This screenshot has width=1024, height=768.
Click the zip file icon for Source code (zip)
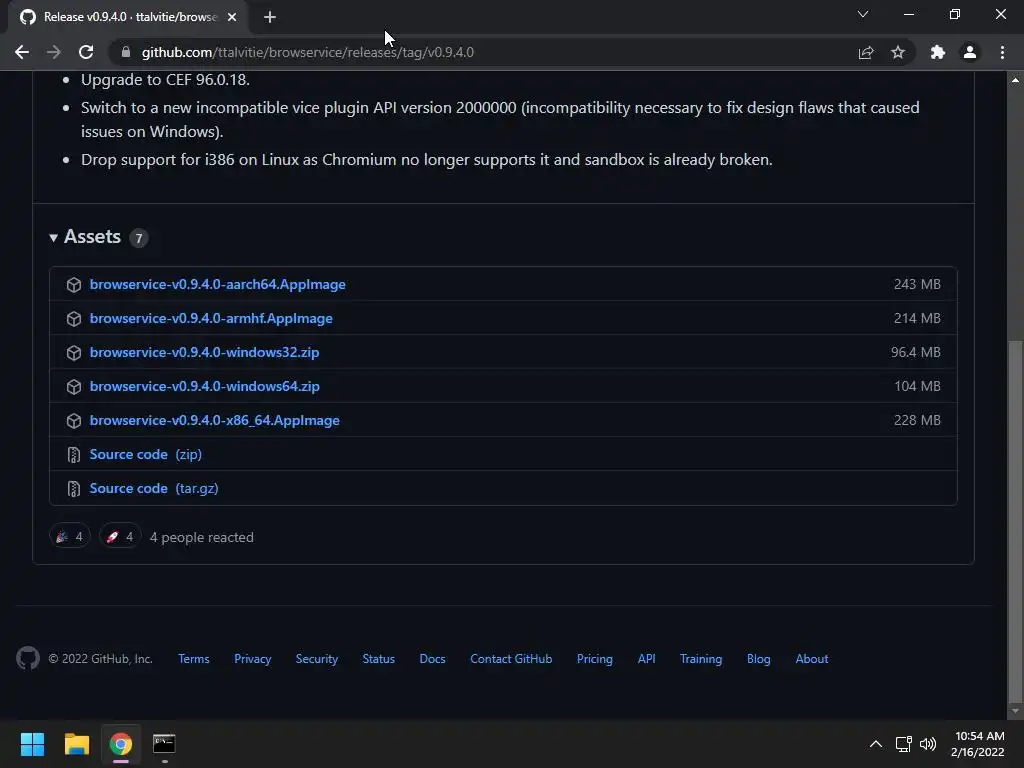74,455
